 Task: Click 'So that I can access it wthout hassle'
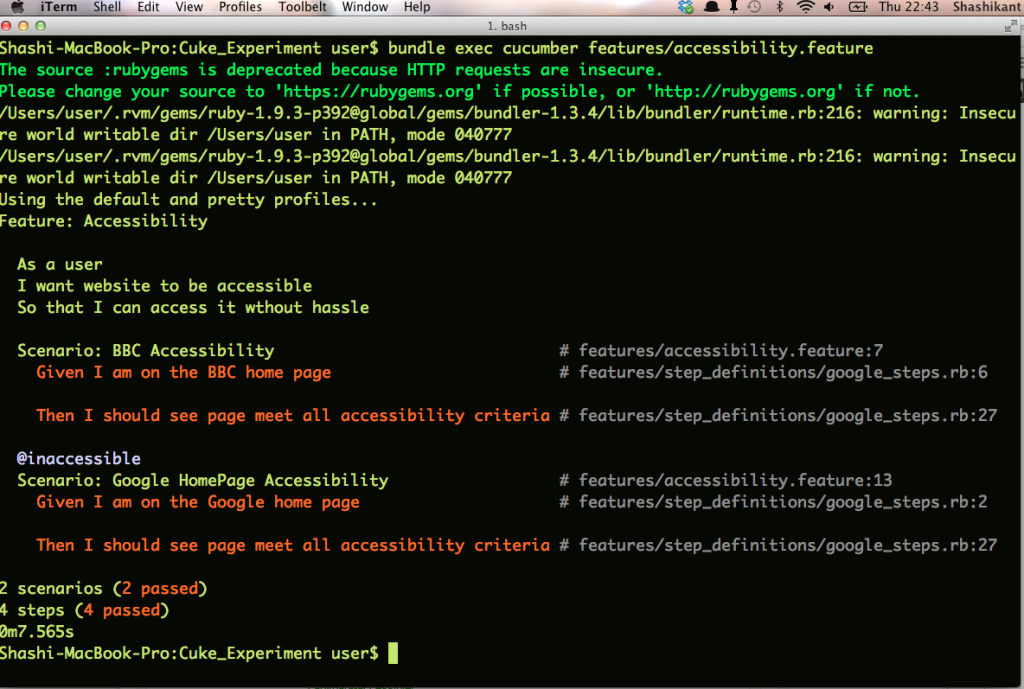(x=193, y=308)
